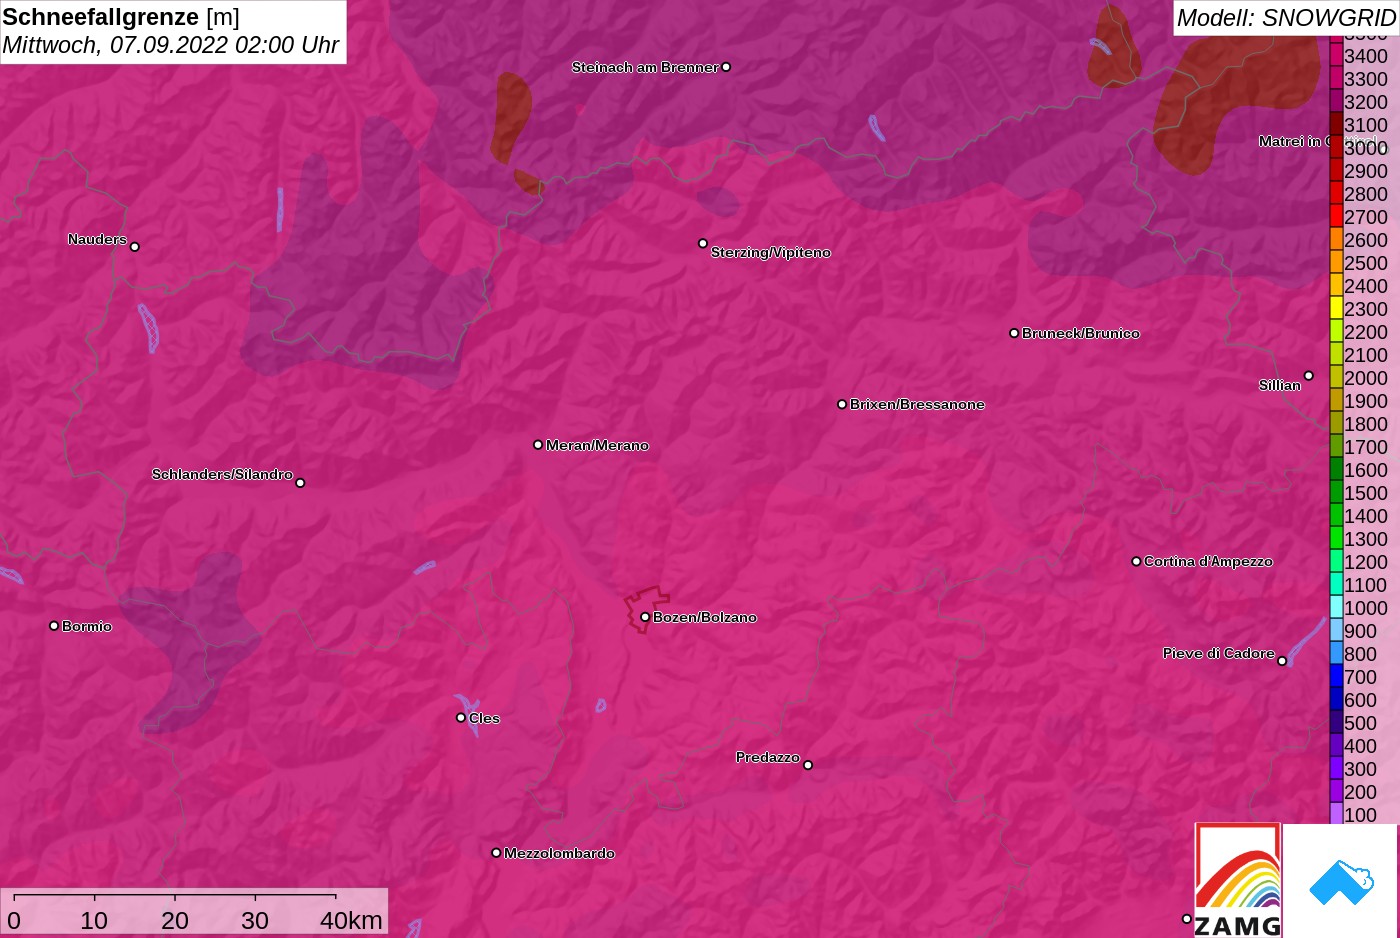Click the Schneefallgrenze [m] title
The width and height of the screenshot is (1400, 938).
(121, 17)
